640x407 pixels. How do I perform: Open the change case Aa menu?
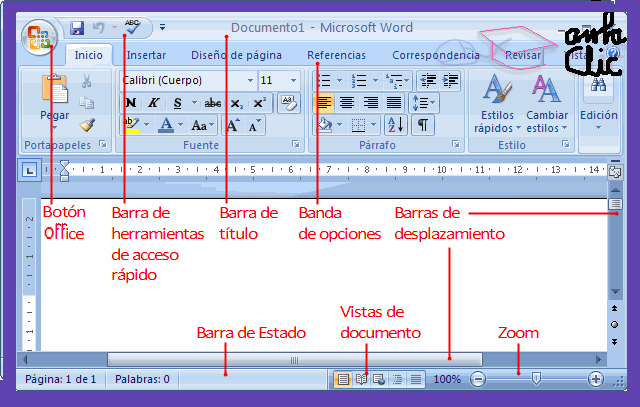202,125
